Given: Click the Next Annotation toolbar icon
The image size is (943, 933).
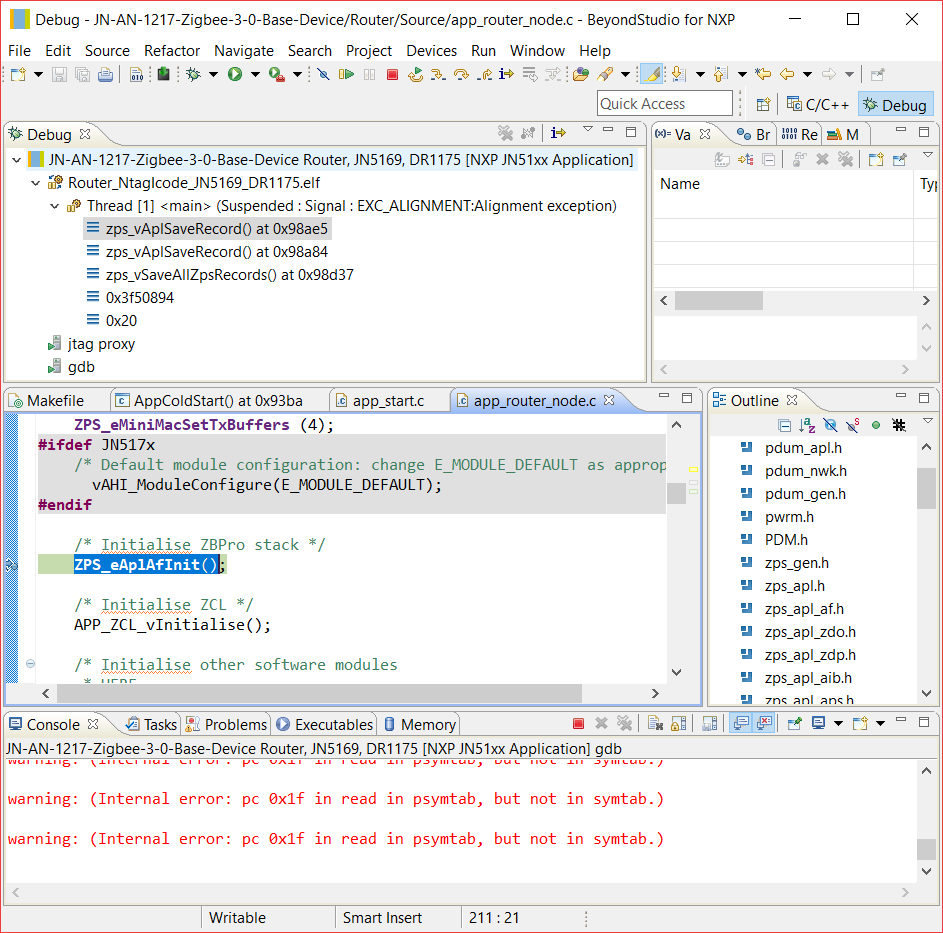Looking at the screenshot, I should (678, 75).
